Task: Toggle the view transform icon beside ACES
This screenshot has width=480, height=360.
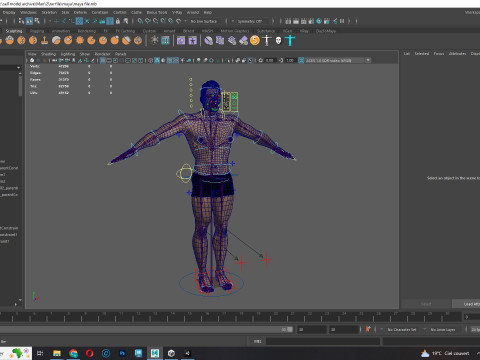Action: pos(301,60)
